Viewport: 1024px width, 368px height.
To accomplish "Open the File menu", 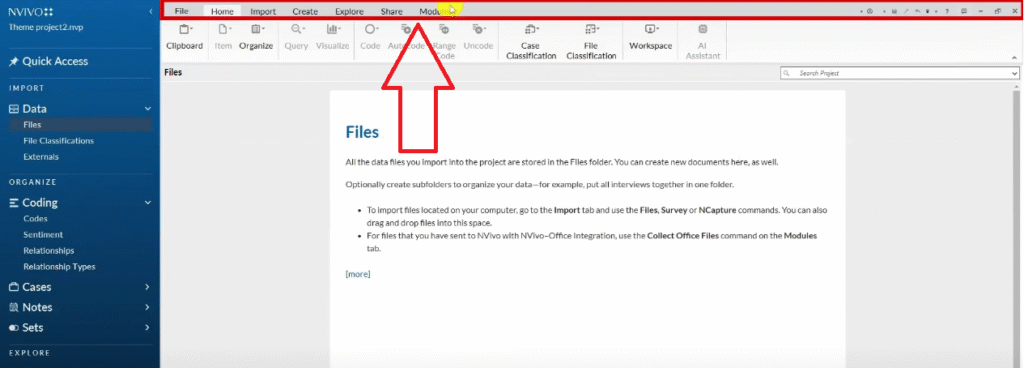I will coord(182,11).
